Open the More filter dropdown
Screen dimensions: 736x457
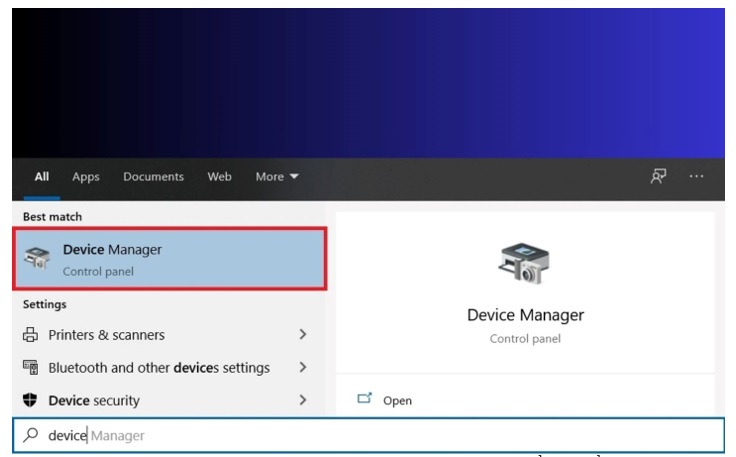tap(276, 177)
